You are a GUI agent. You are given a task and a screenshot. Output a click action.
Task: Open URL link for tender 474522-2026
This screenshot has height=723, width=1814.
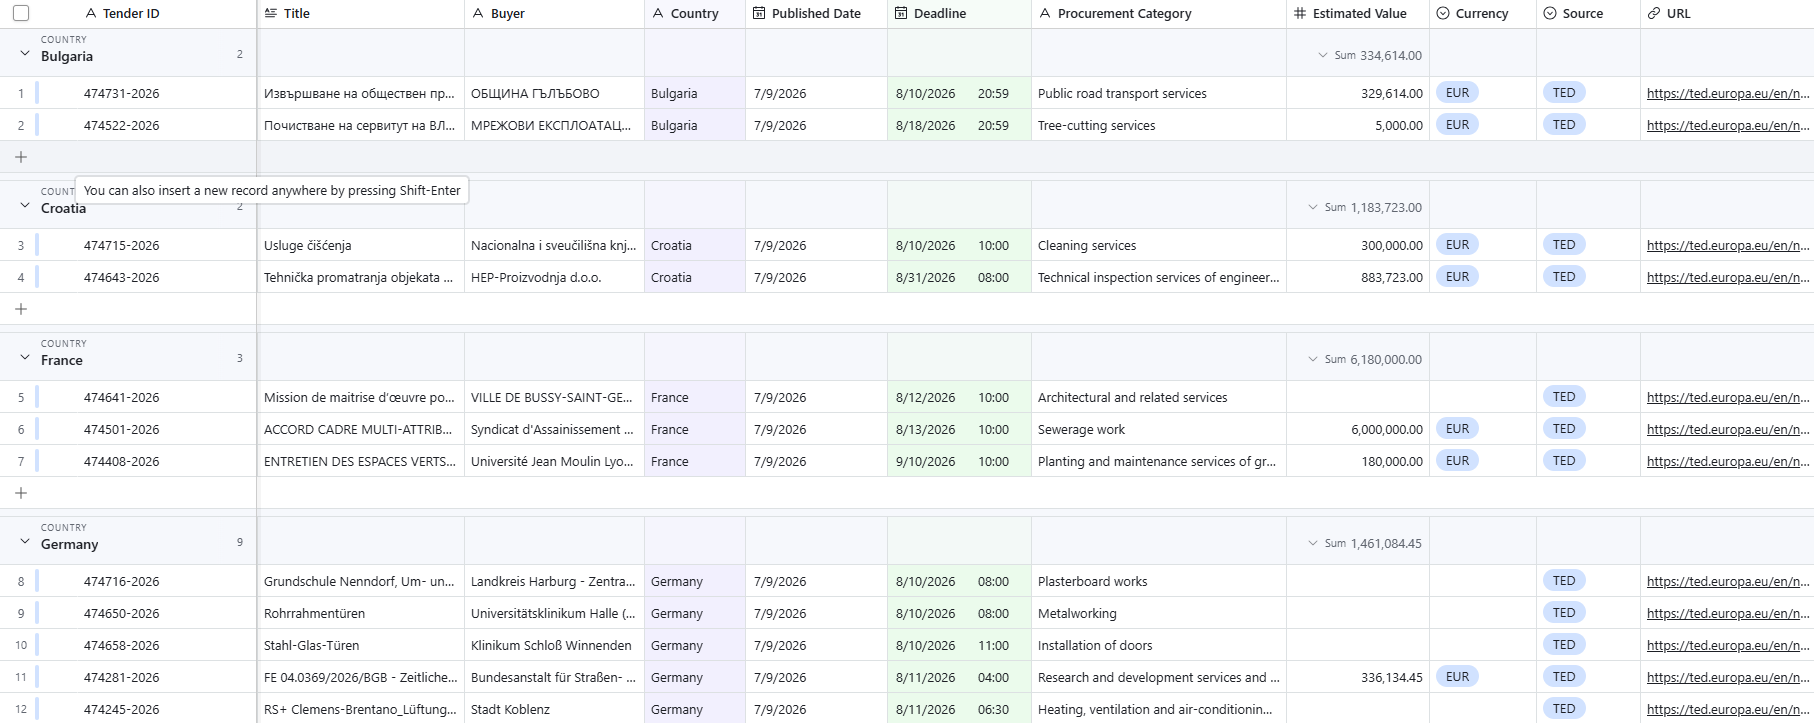1728,125
